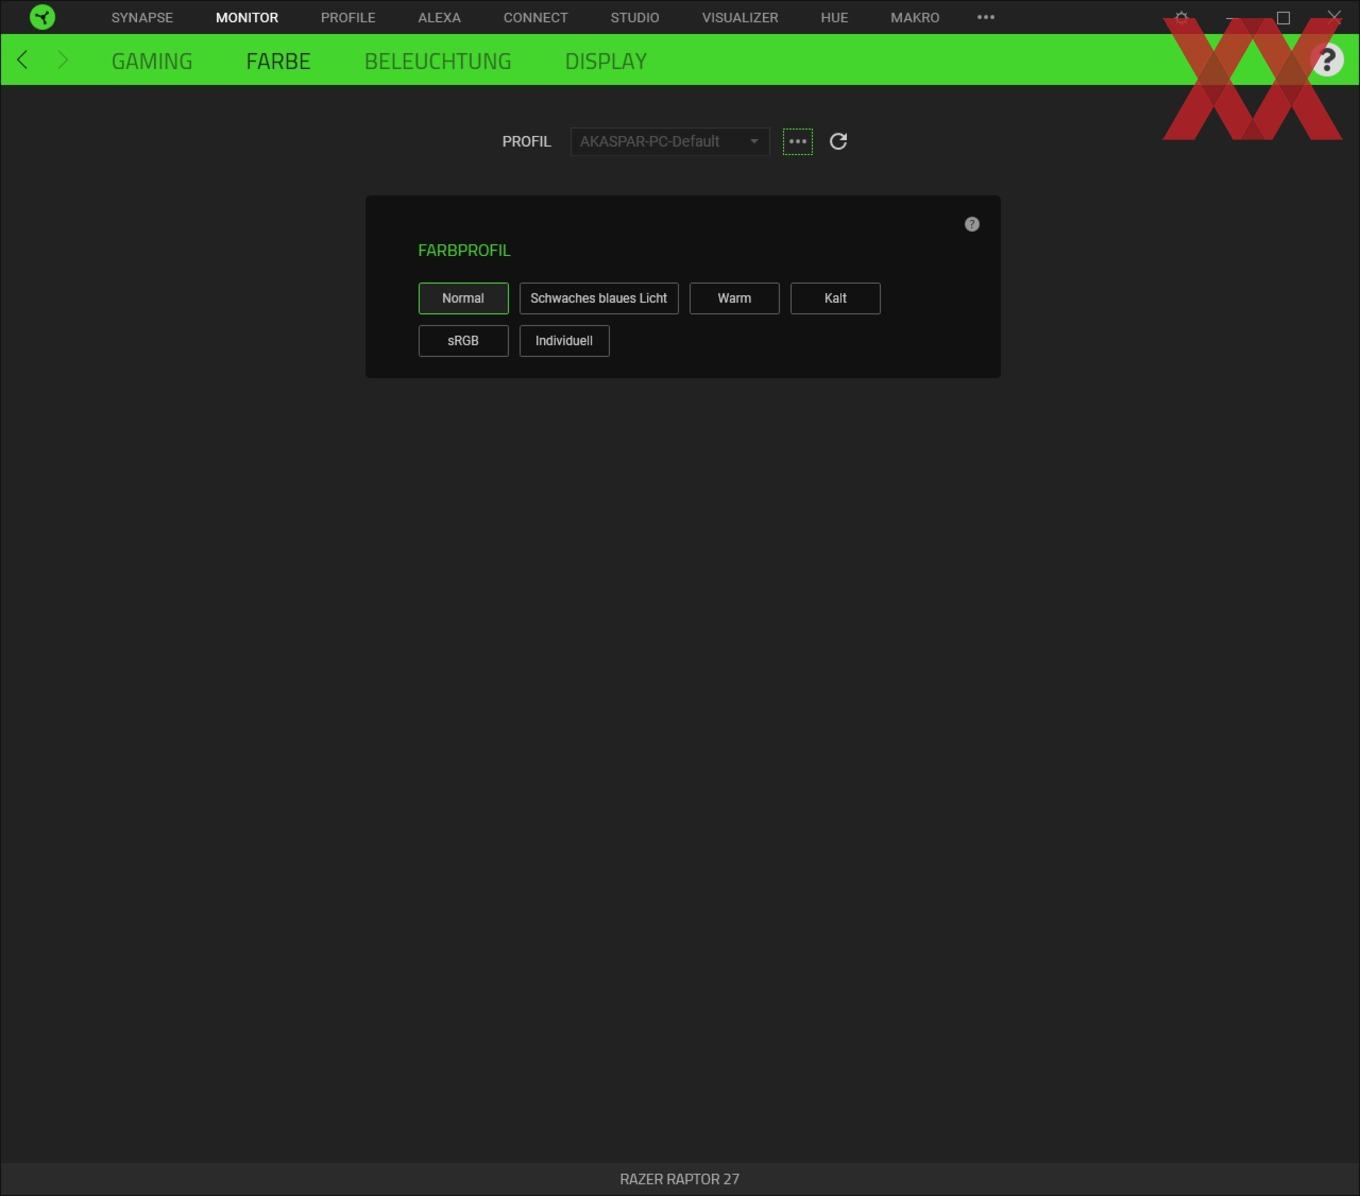This screenshot has height=1196, width=1360.
Task: Click the PROFIL label
Action: [526, 141]
